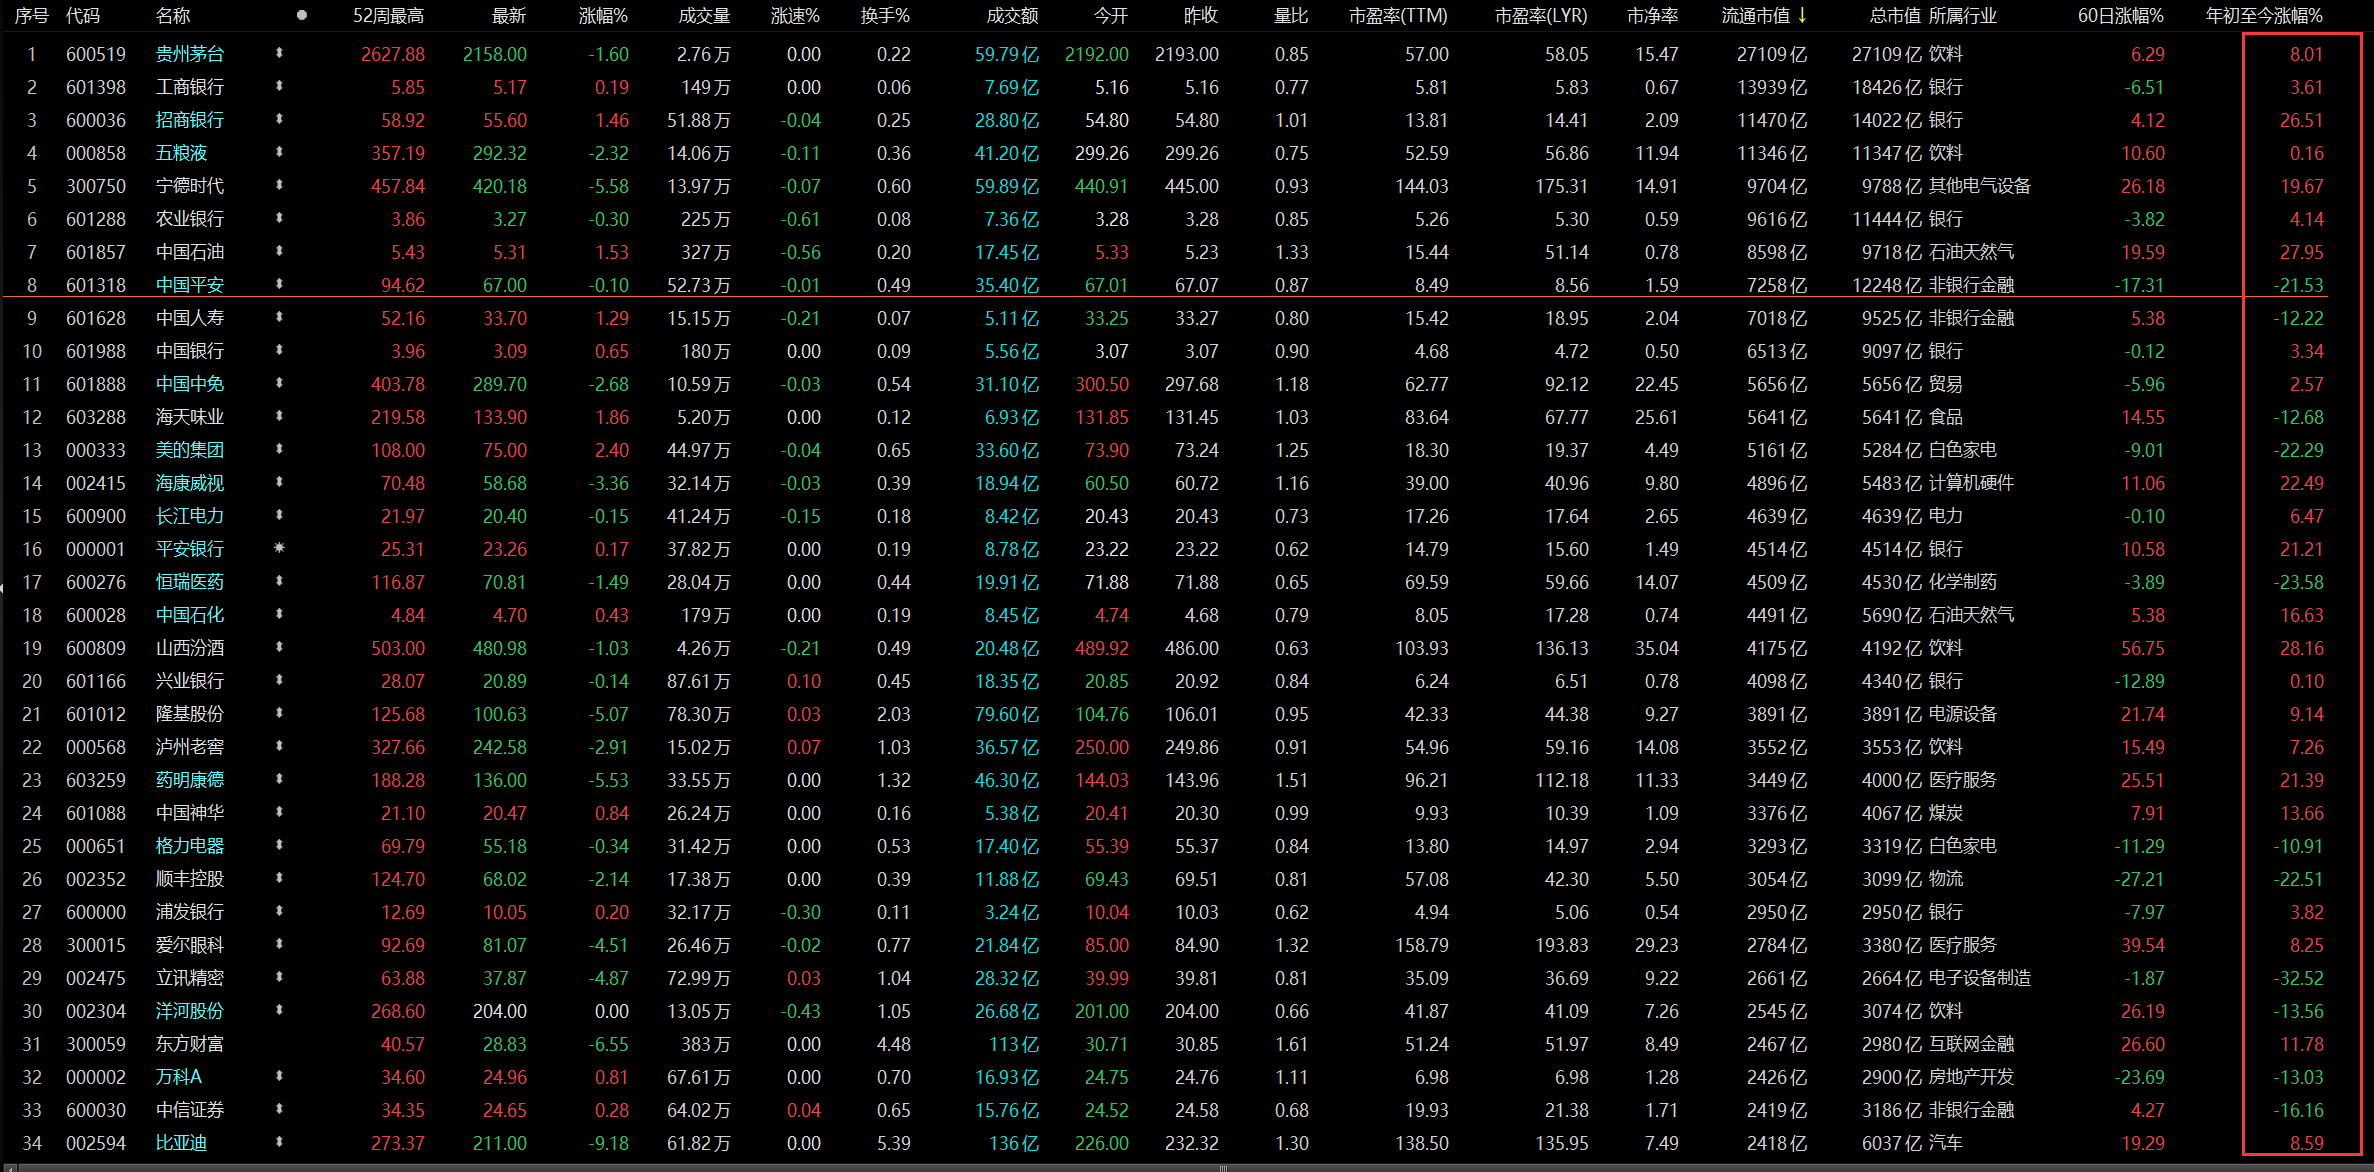Select stock code 601318 中国平安

click(96, 285)
